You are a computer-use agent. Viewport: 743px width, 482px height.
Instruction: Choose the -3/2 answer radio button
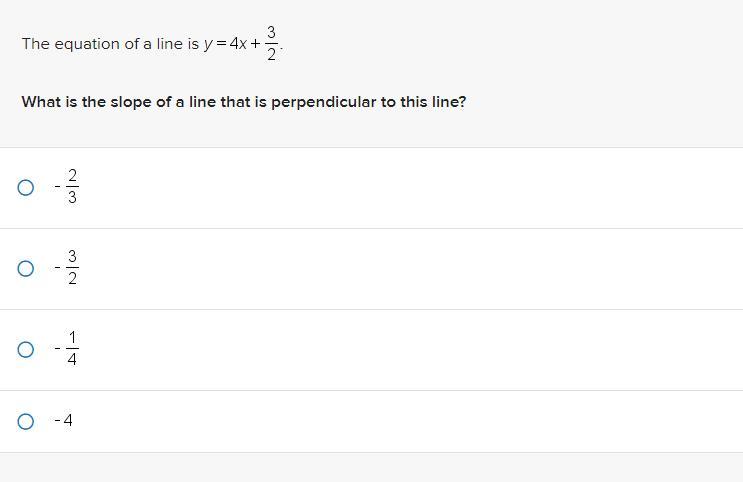26,269
